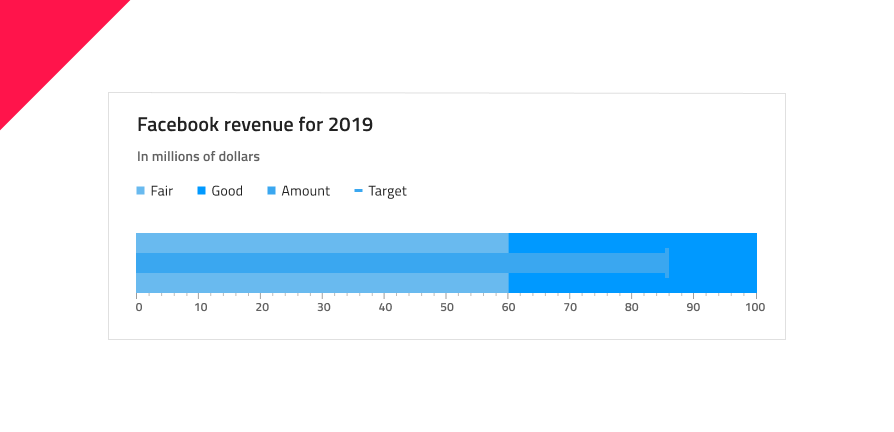Screen dimensions: 894x432
Task: Click the light blue Fair range bar
Action: point(320,242)
